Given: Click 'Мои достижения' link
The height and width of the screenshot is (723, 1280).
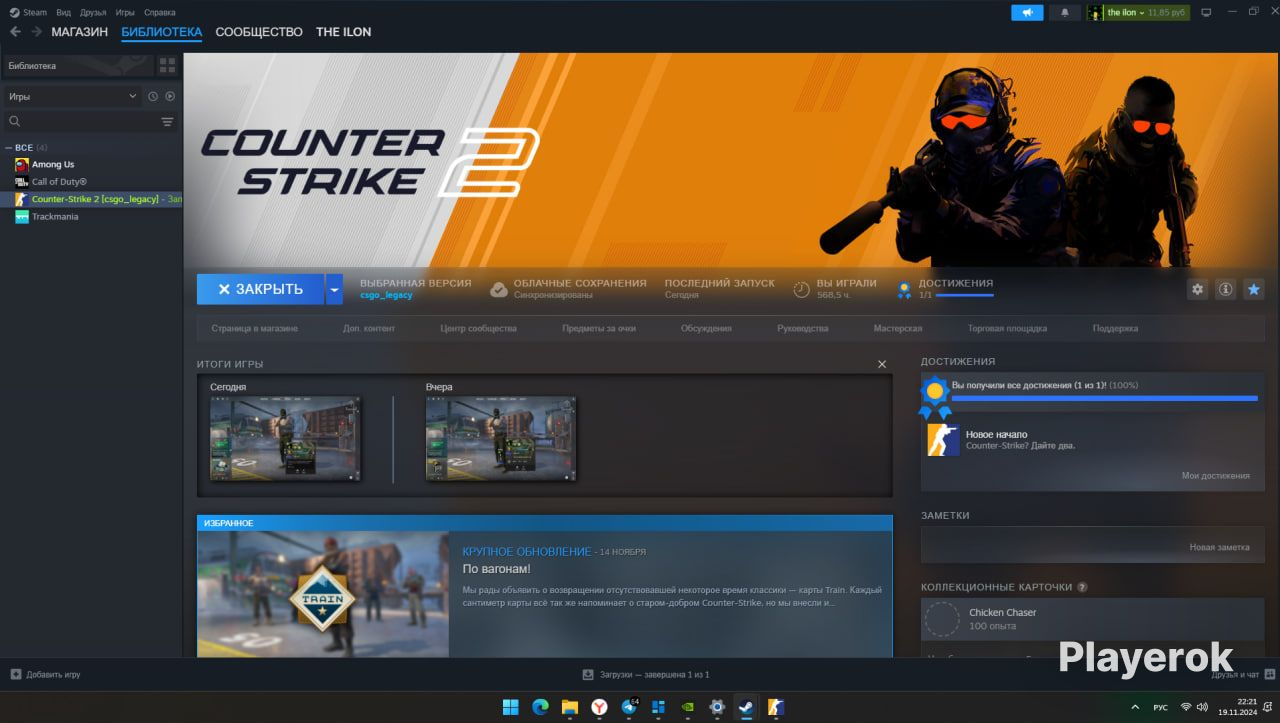Looking at the screenshot, I should [x=1216, y=476].
